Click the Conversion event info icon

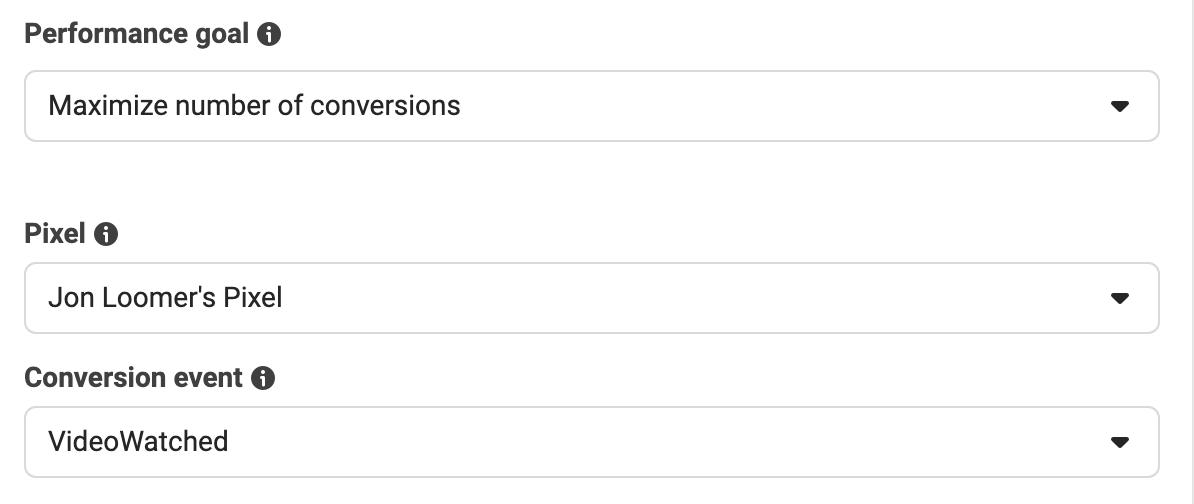(263, 378)
